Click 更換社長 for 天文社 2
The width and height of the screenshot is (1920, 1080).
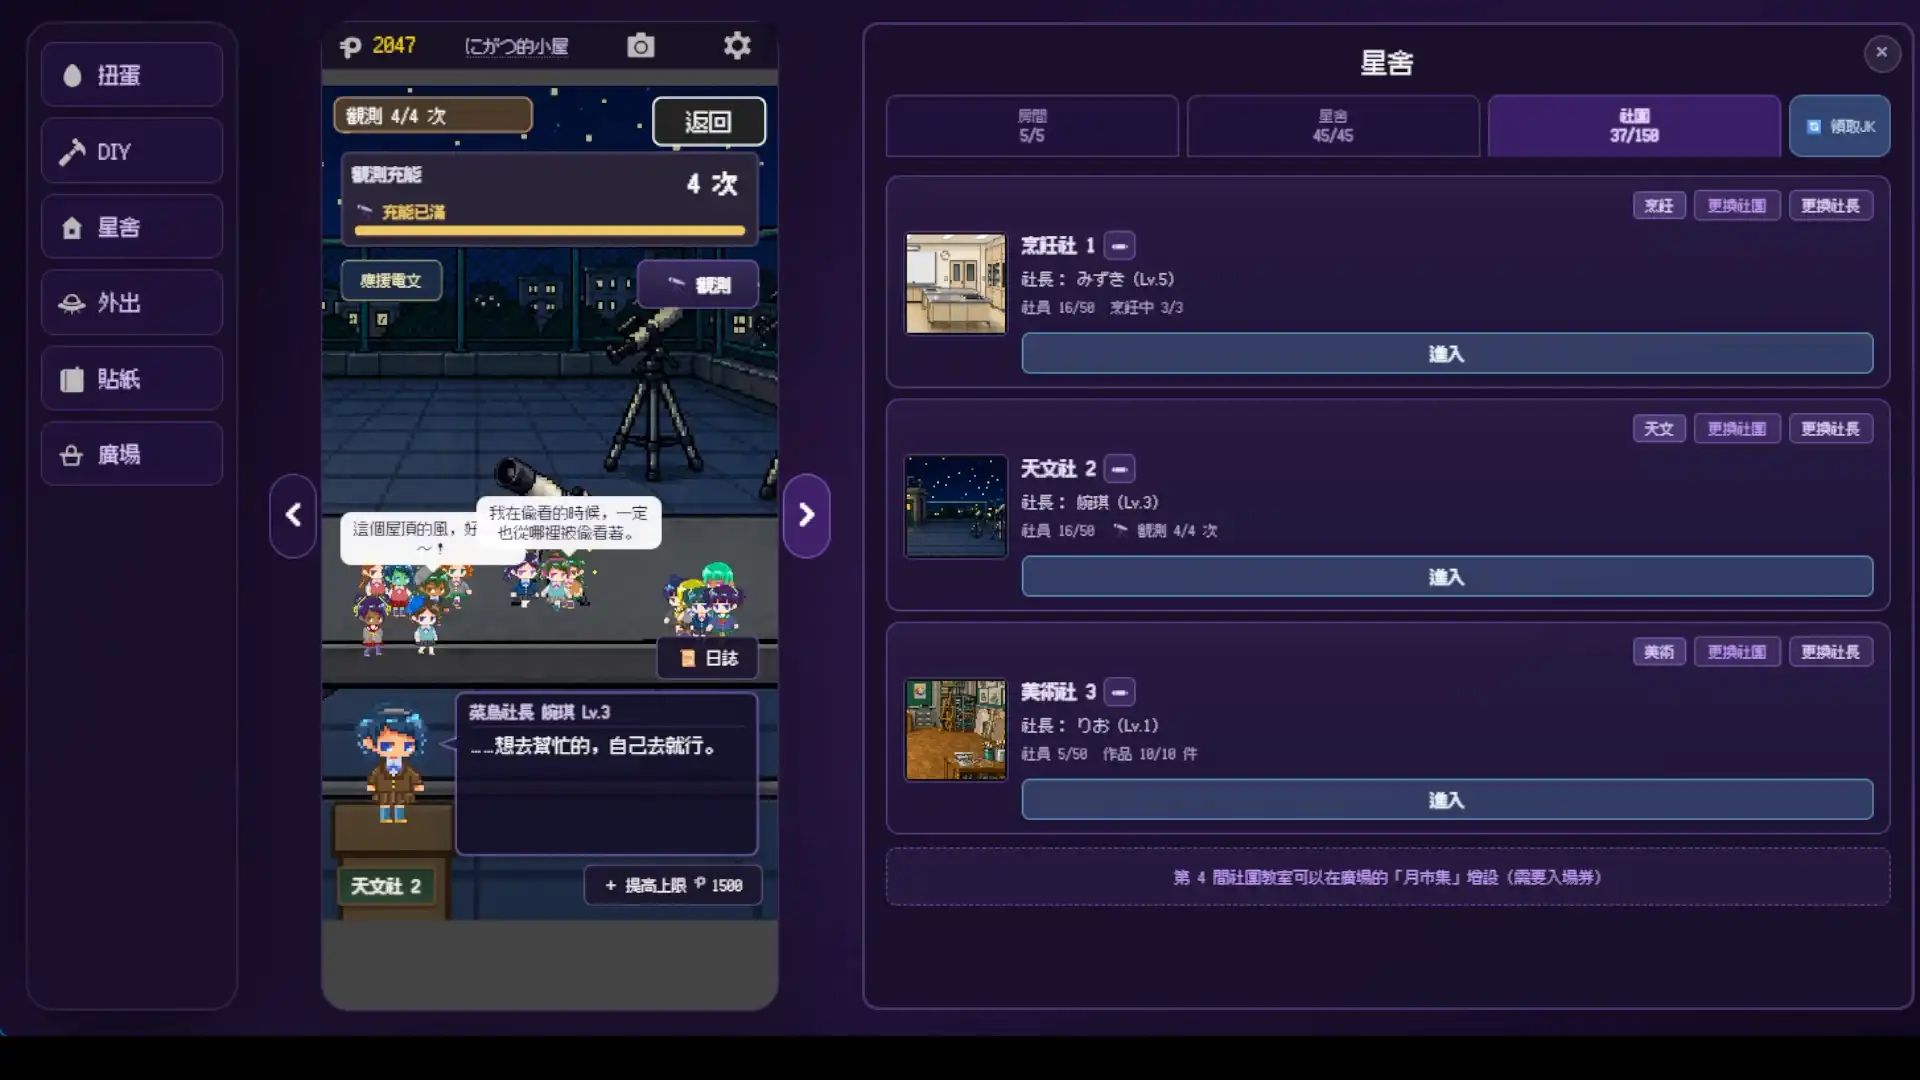(x=1831, y=429)
